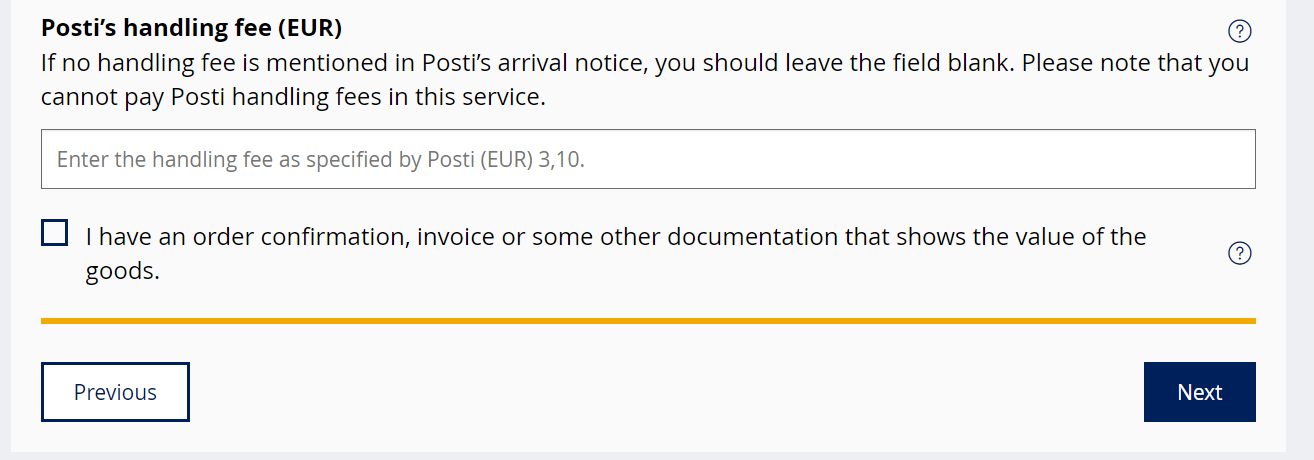1314x460 pixels.
Task: Show info tooltip for handling fee (EUR)
Action: tap(1239, 31)
